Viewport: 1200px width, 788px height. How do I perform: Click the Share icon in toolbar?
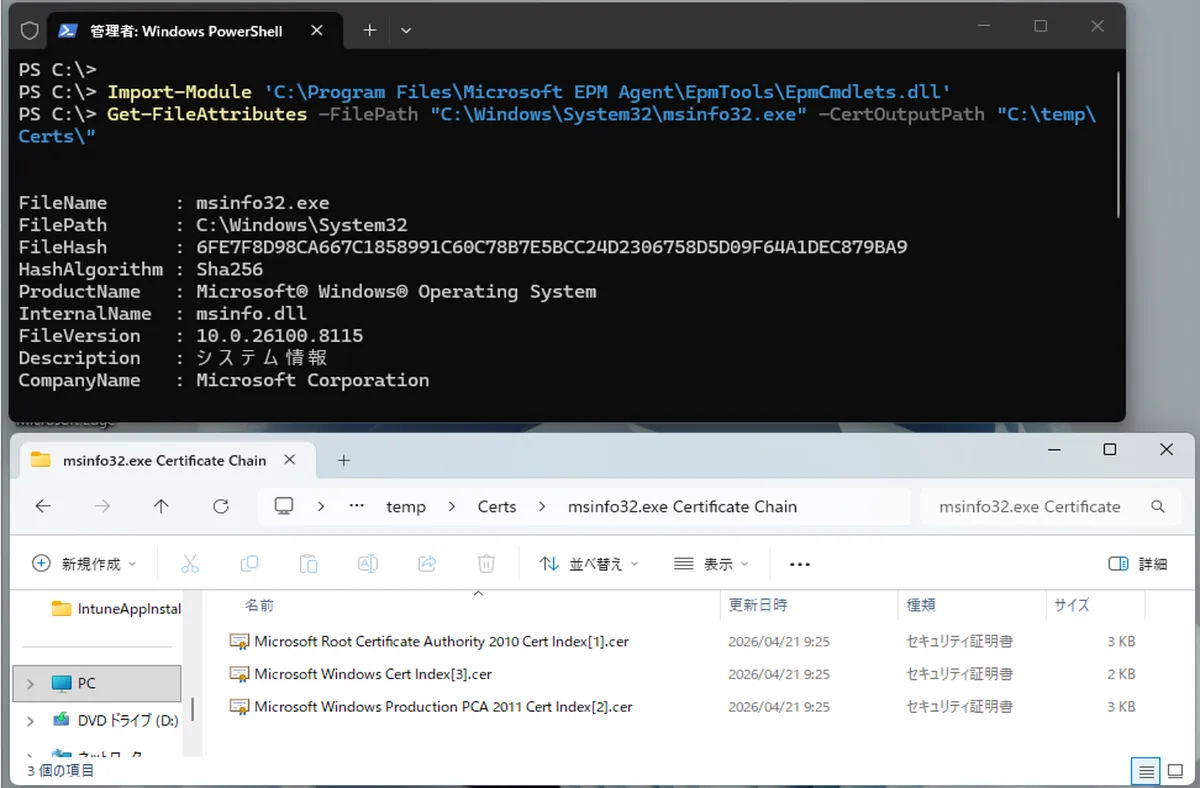427,564
